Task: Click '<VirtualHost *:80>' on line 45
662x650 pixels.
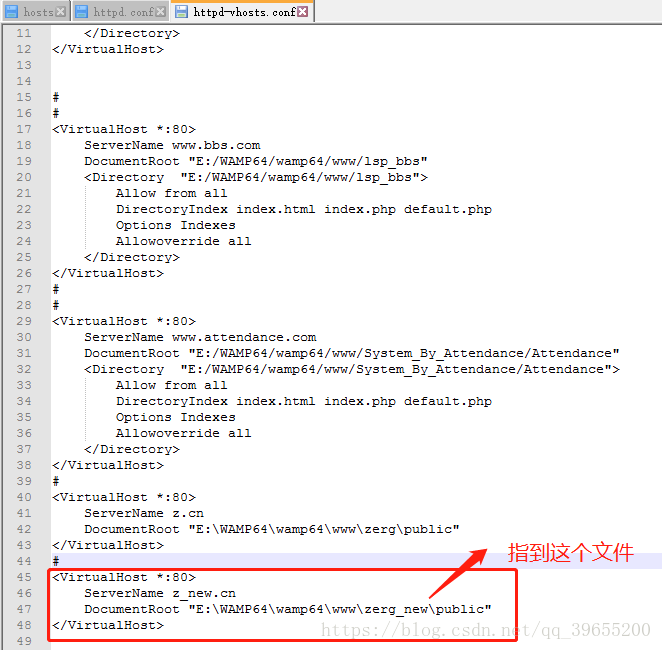Action: (x=124, y=577)
